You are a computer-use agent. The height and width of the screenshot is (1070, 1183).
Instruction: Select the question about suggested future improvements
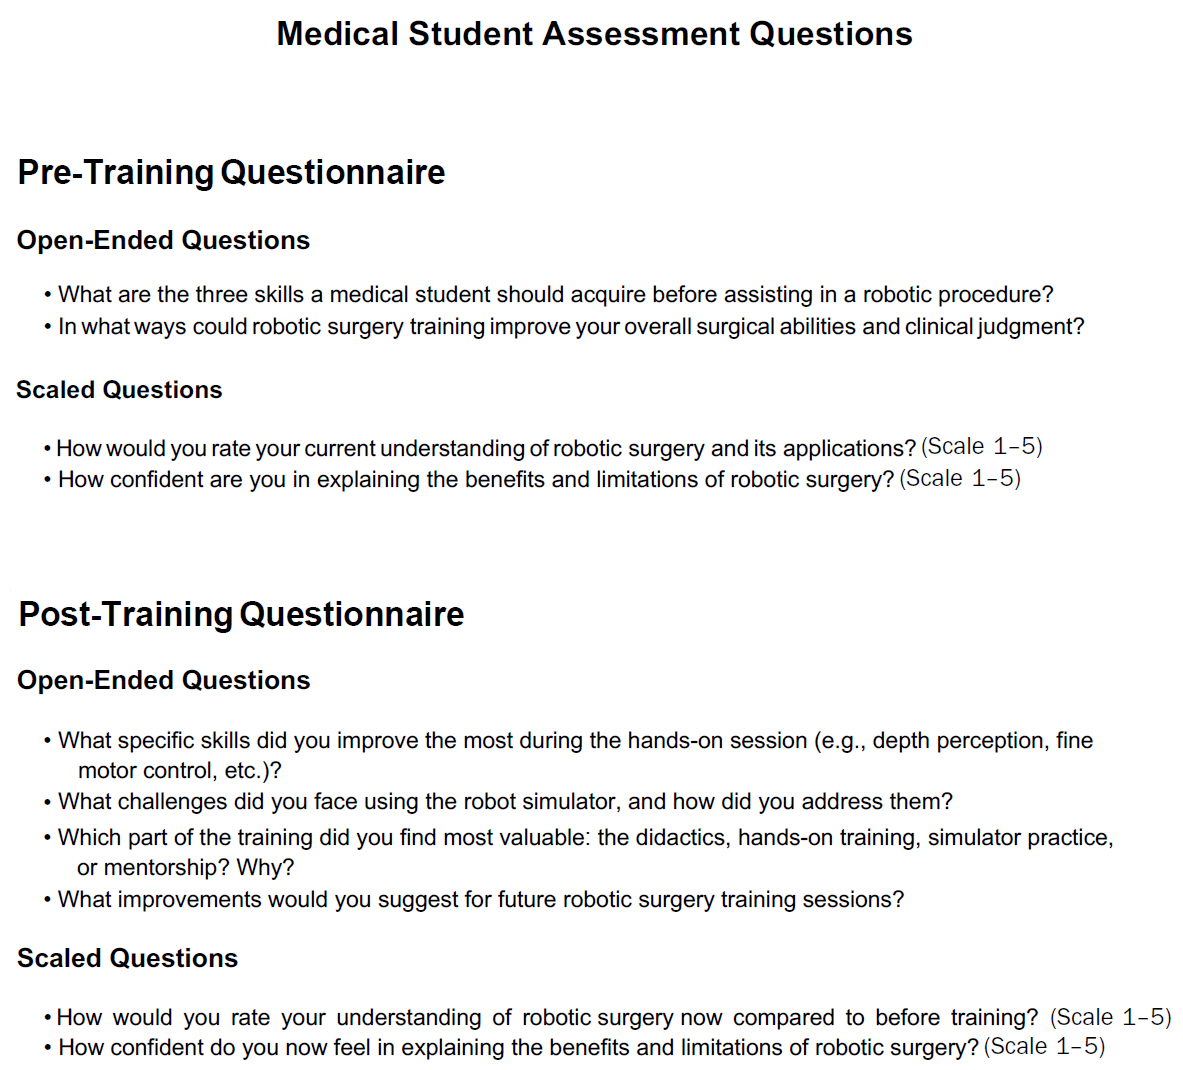click(x=480, y=899)
